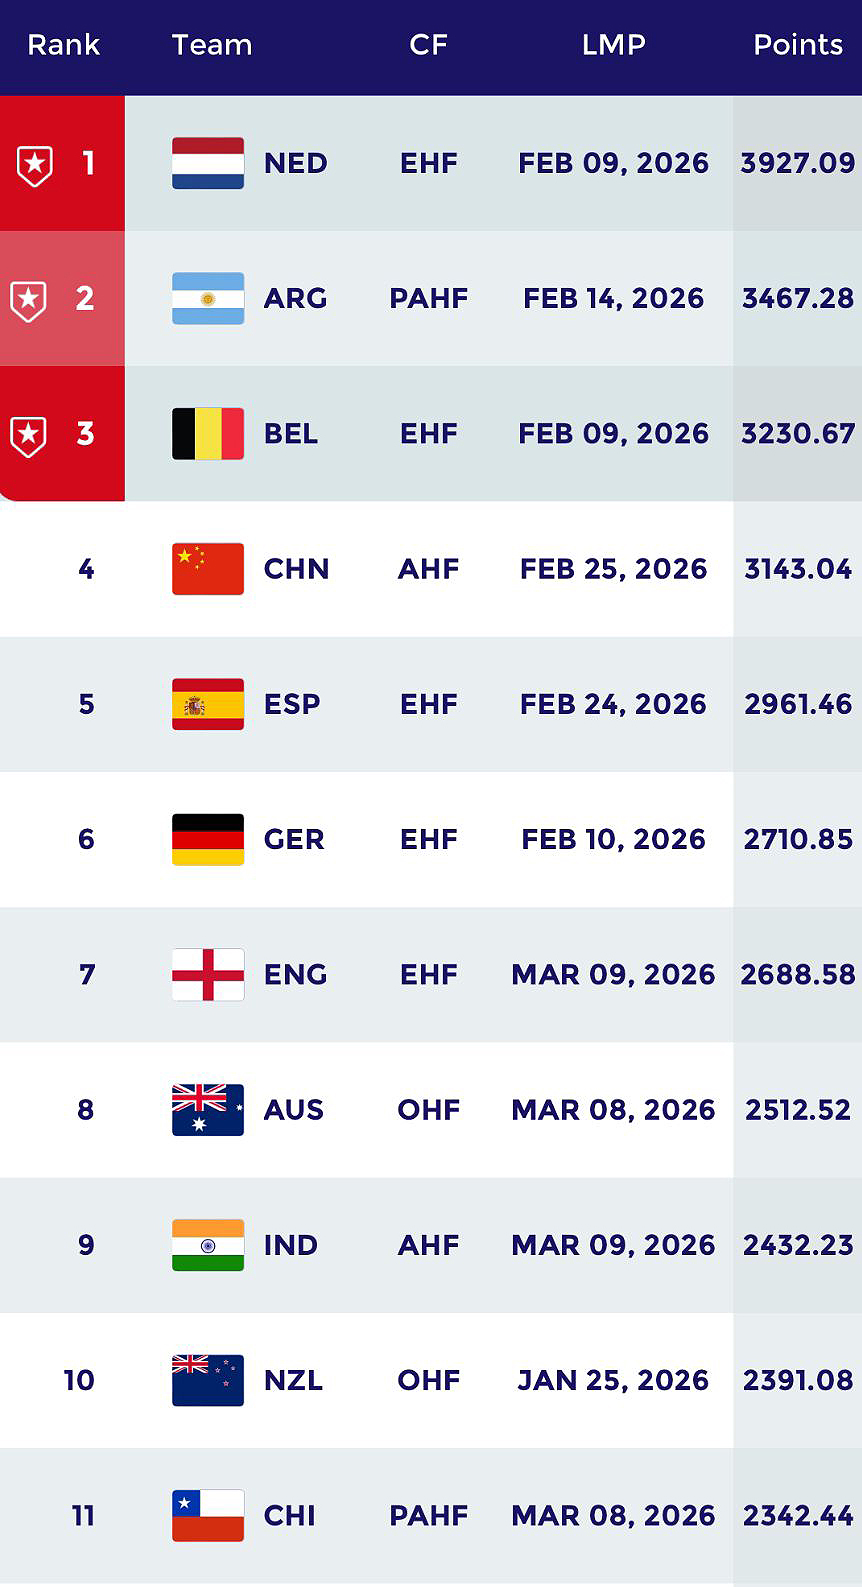Open the NED team link

(295, 163)
